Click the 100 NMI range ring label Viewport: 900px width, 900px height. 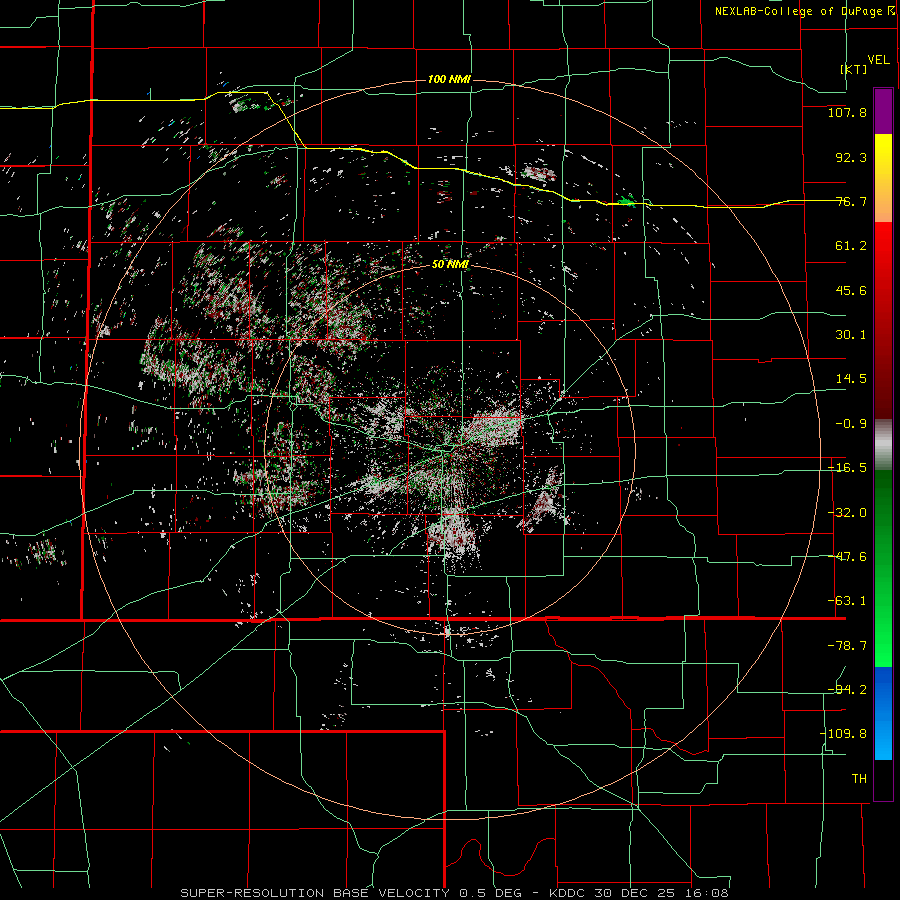(449, 79)
